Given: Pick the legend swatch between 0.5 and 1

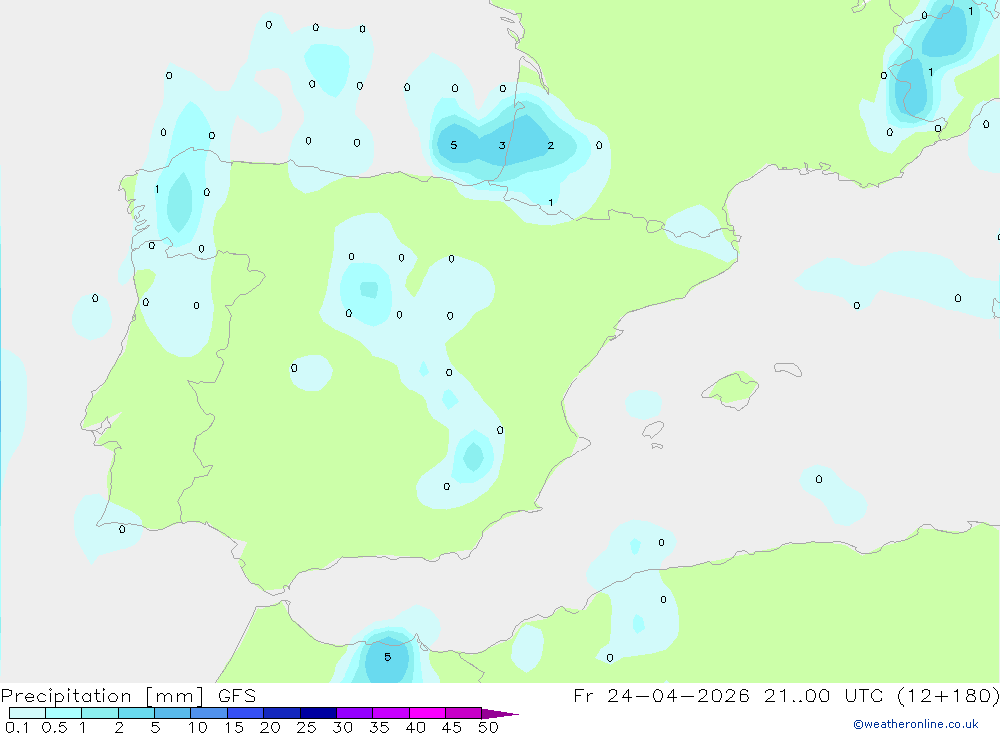Looking at the screenshot, I should tap(64, 713).
